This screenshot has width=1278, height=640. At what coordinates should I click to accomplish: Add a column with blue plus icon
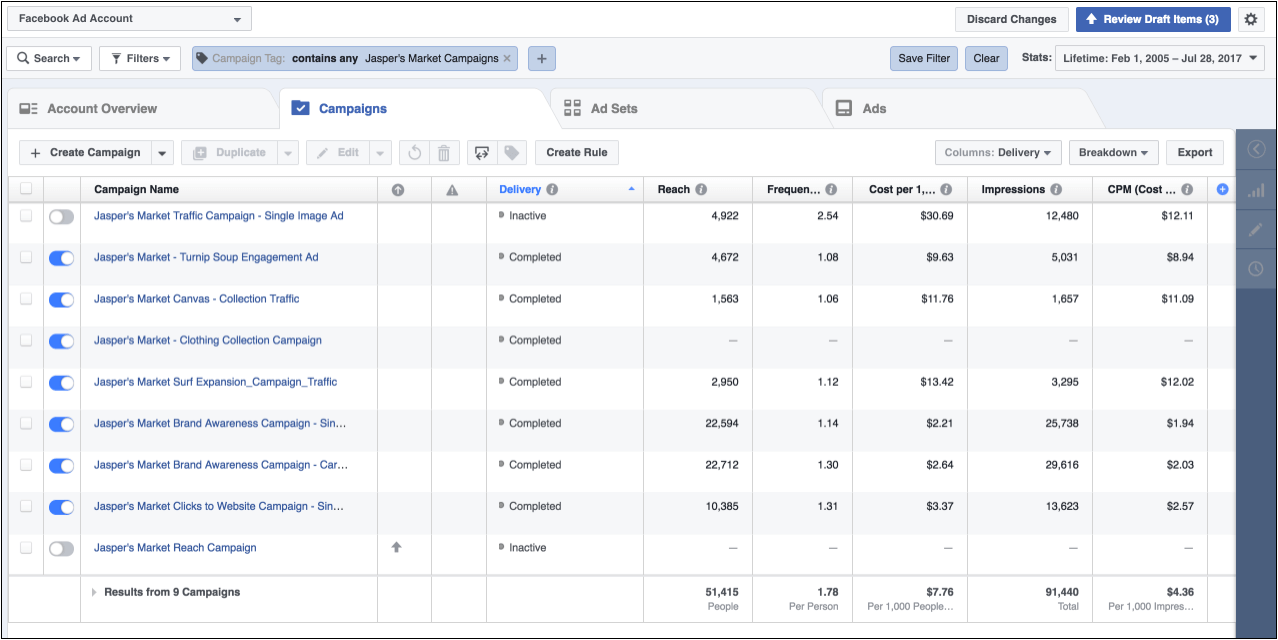(1222, 189)
